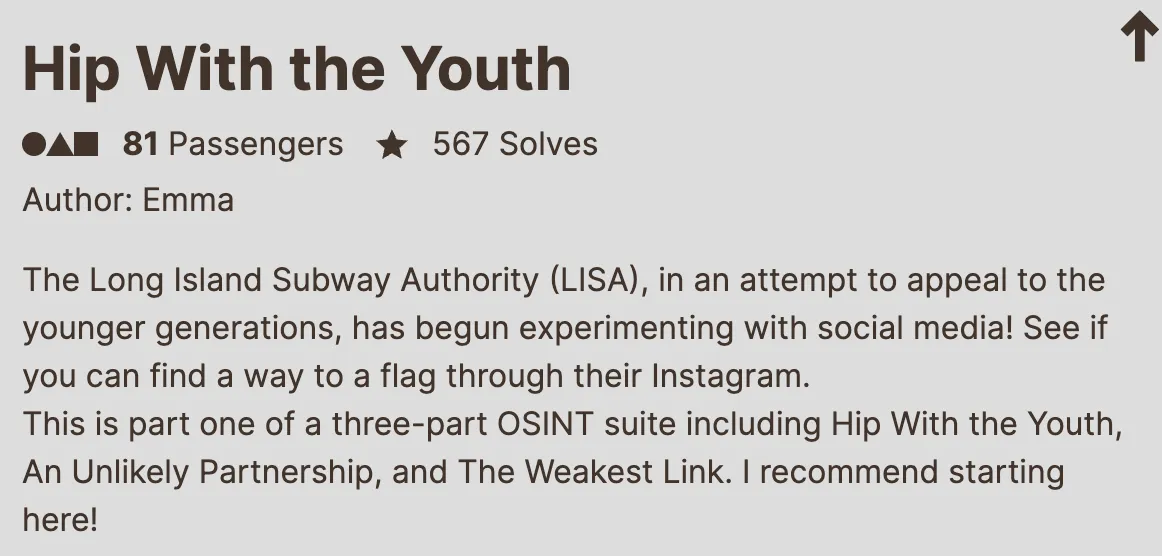Select the Passengers label

coord(256,145)
